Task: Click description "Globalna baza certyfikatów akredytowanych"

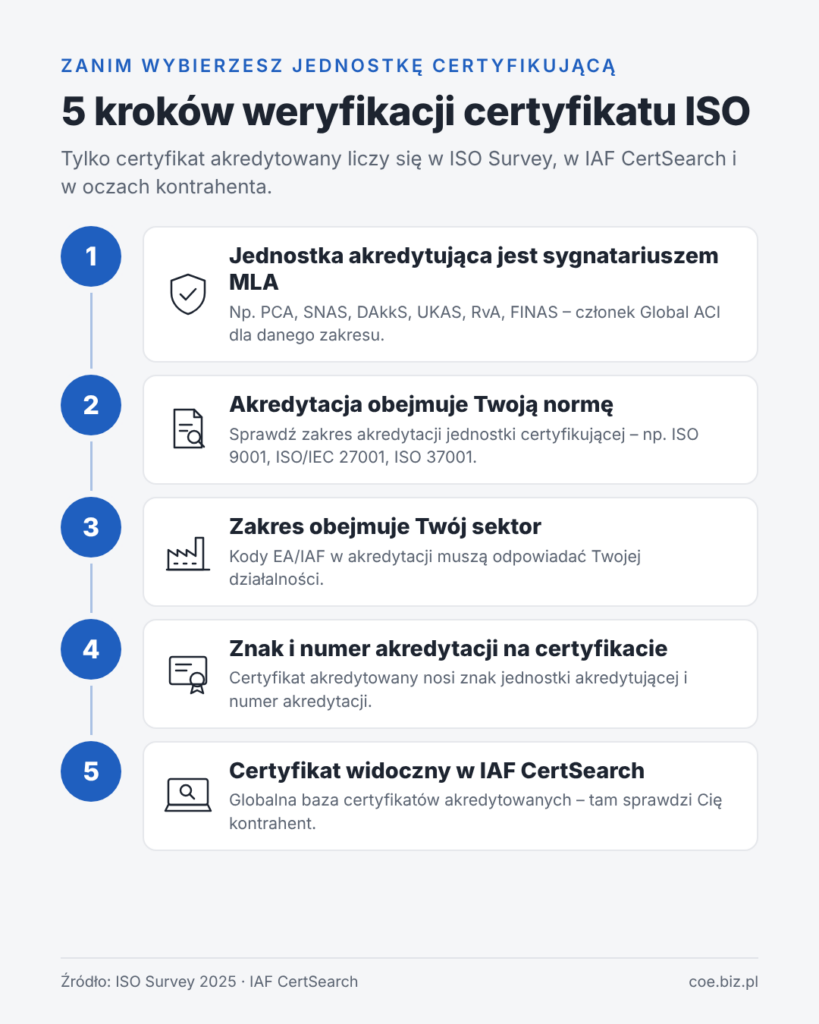Action: [x=475, y=812]
